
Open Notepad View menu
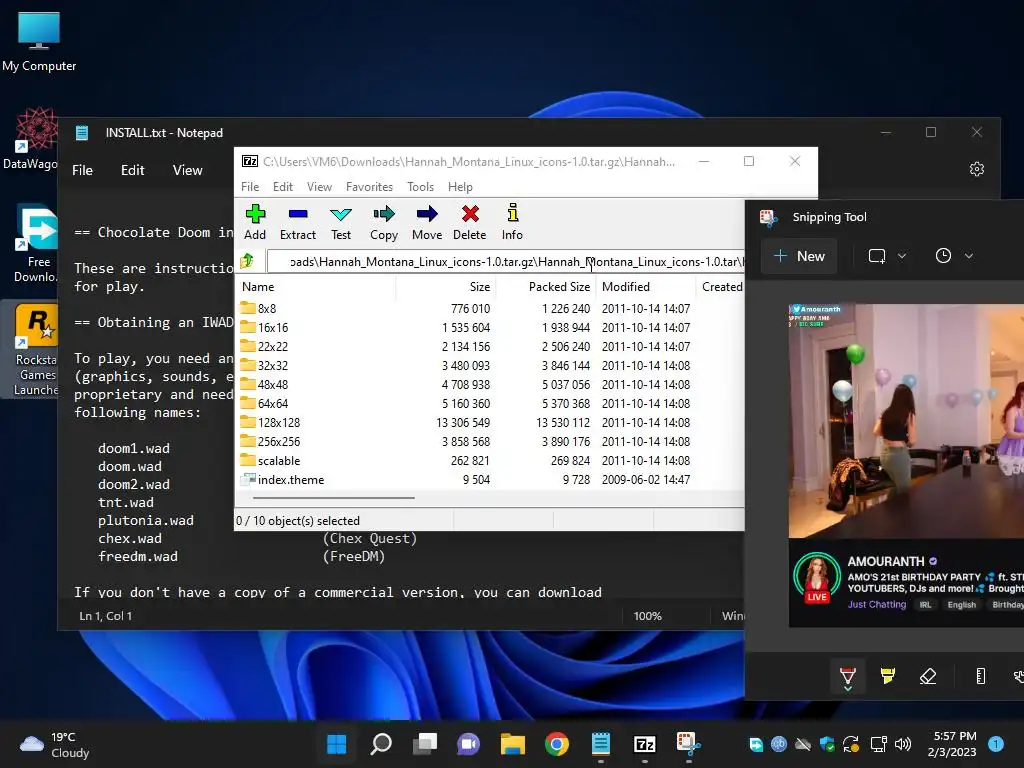click(x=187, y=170)
